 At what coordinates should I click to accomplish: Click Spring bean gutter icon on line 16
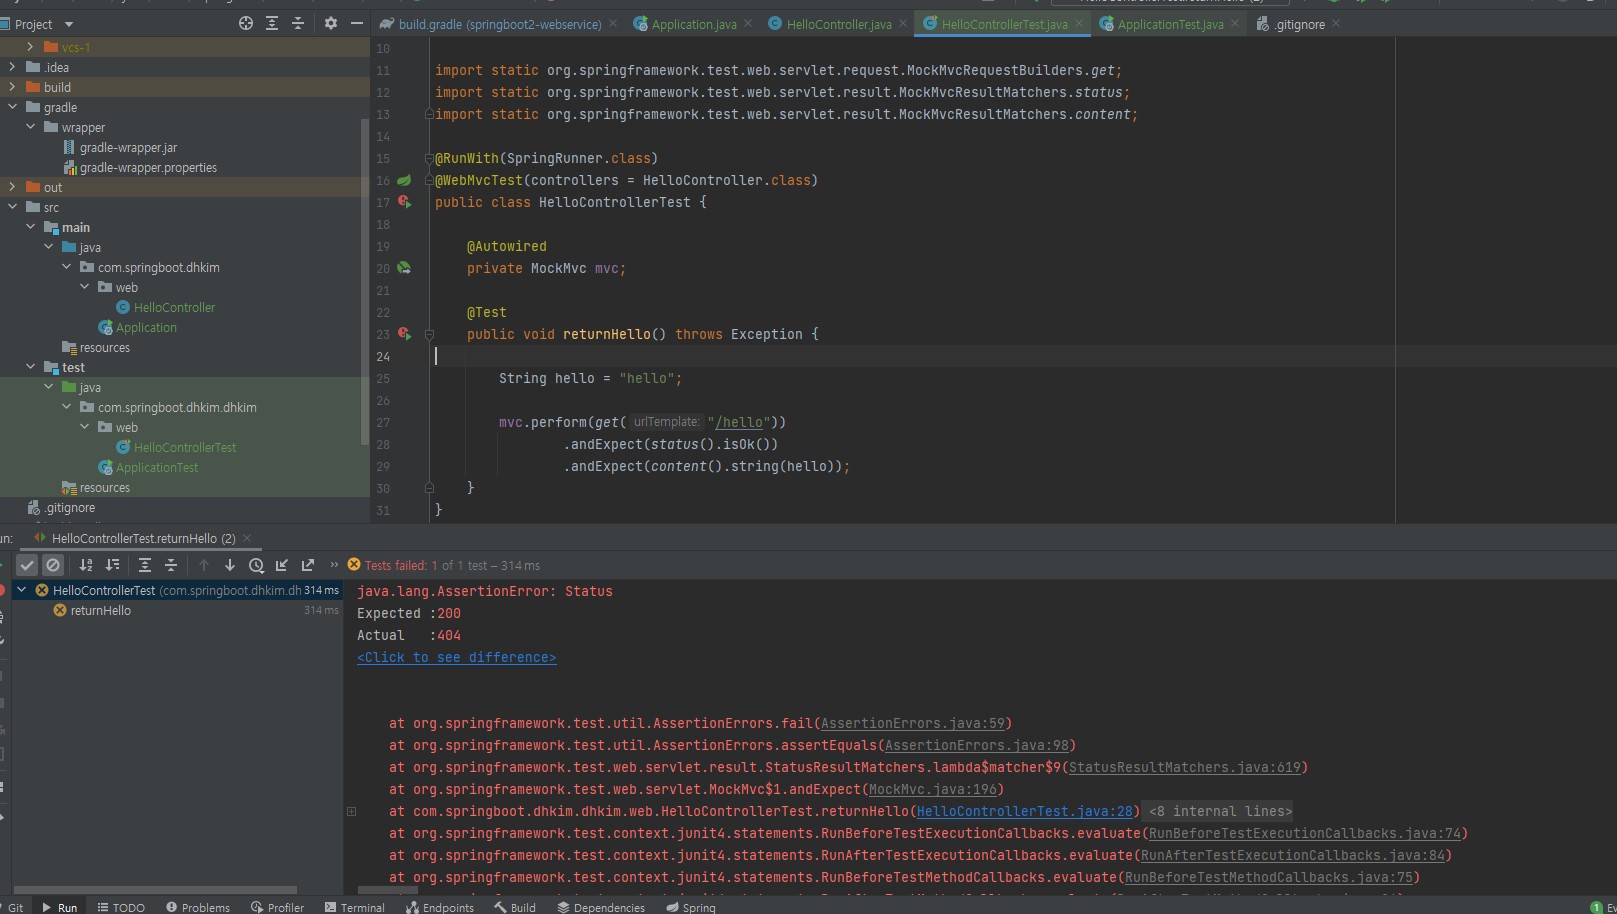404,180
